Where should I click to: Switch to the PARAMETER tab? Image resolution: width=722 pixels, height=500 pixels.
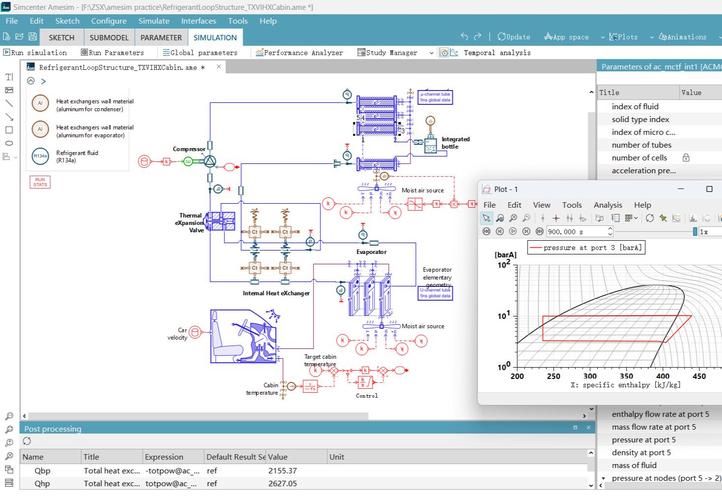point(160,37)
